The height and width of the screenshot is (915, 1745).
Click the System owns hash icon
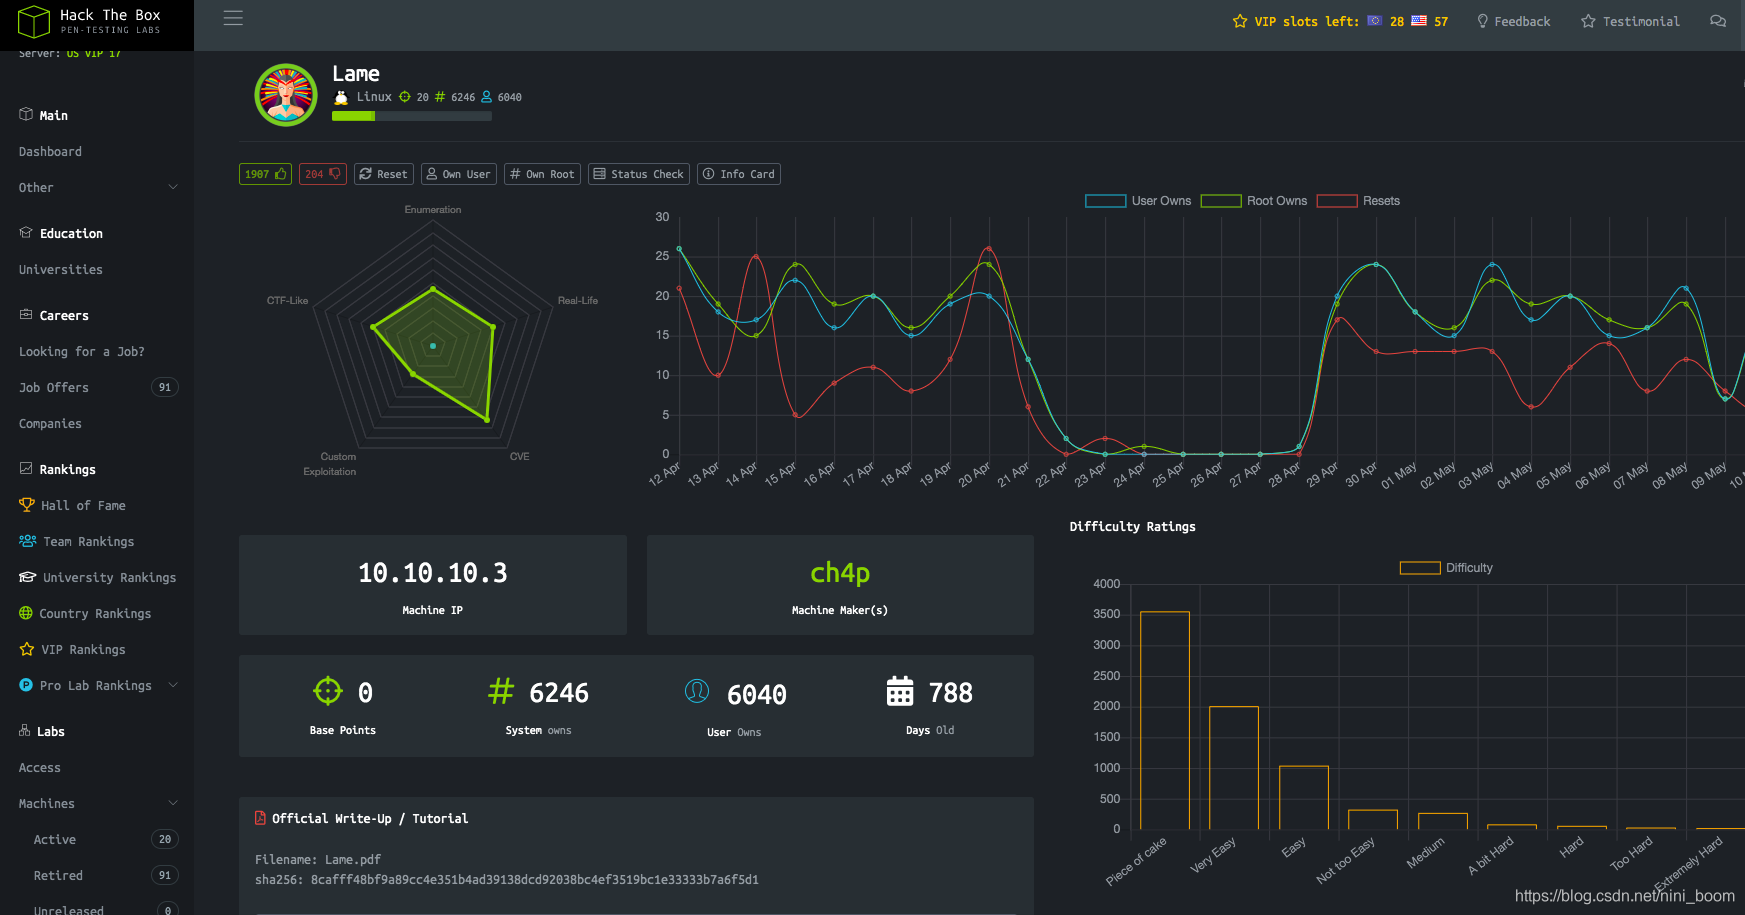[x=501, y=691]
